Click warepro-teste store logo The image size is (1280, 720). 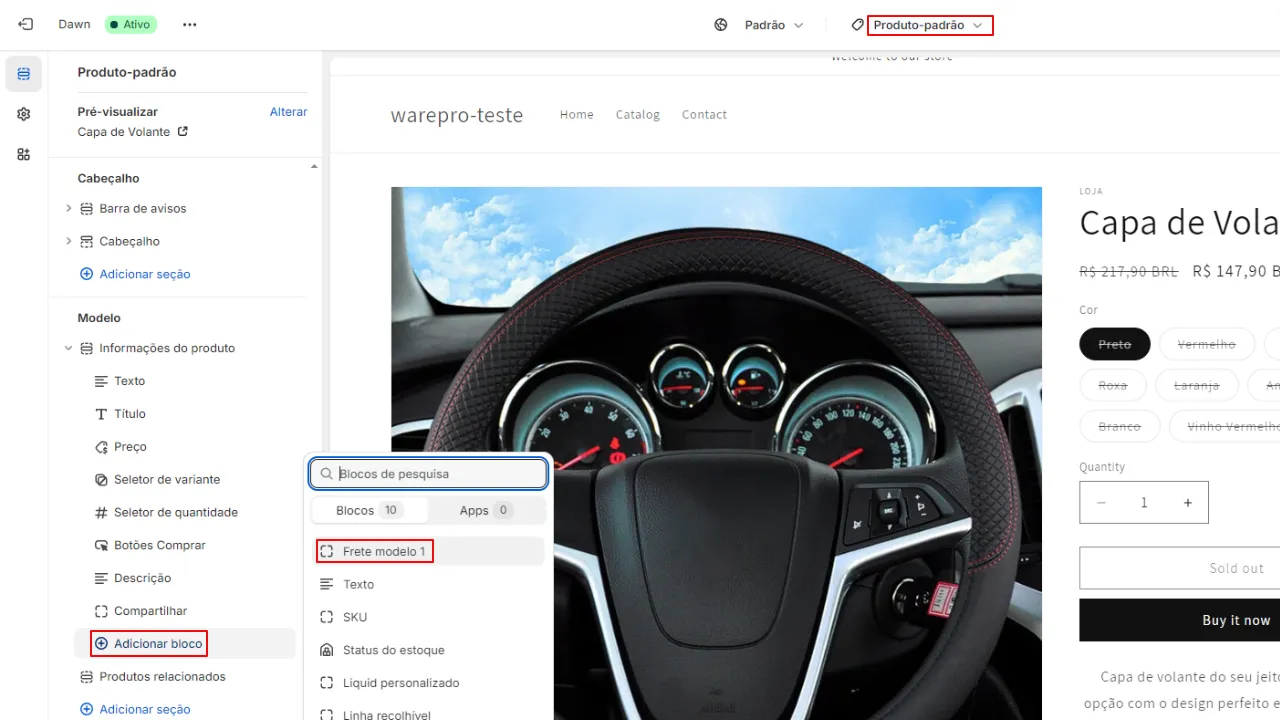[457, 115]
